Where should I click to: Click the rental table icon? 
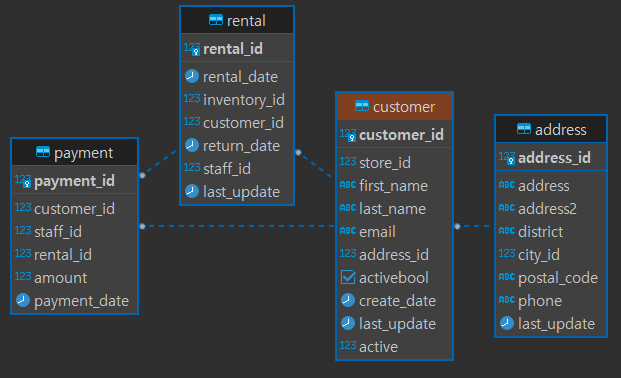(216, 20)
